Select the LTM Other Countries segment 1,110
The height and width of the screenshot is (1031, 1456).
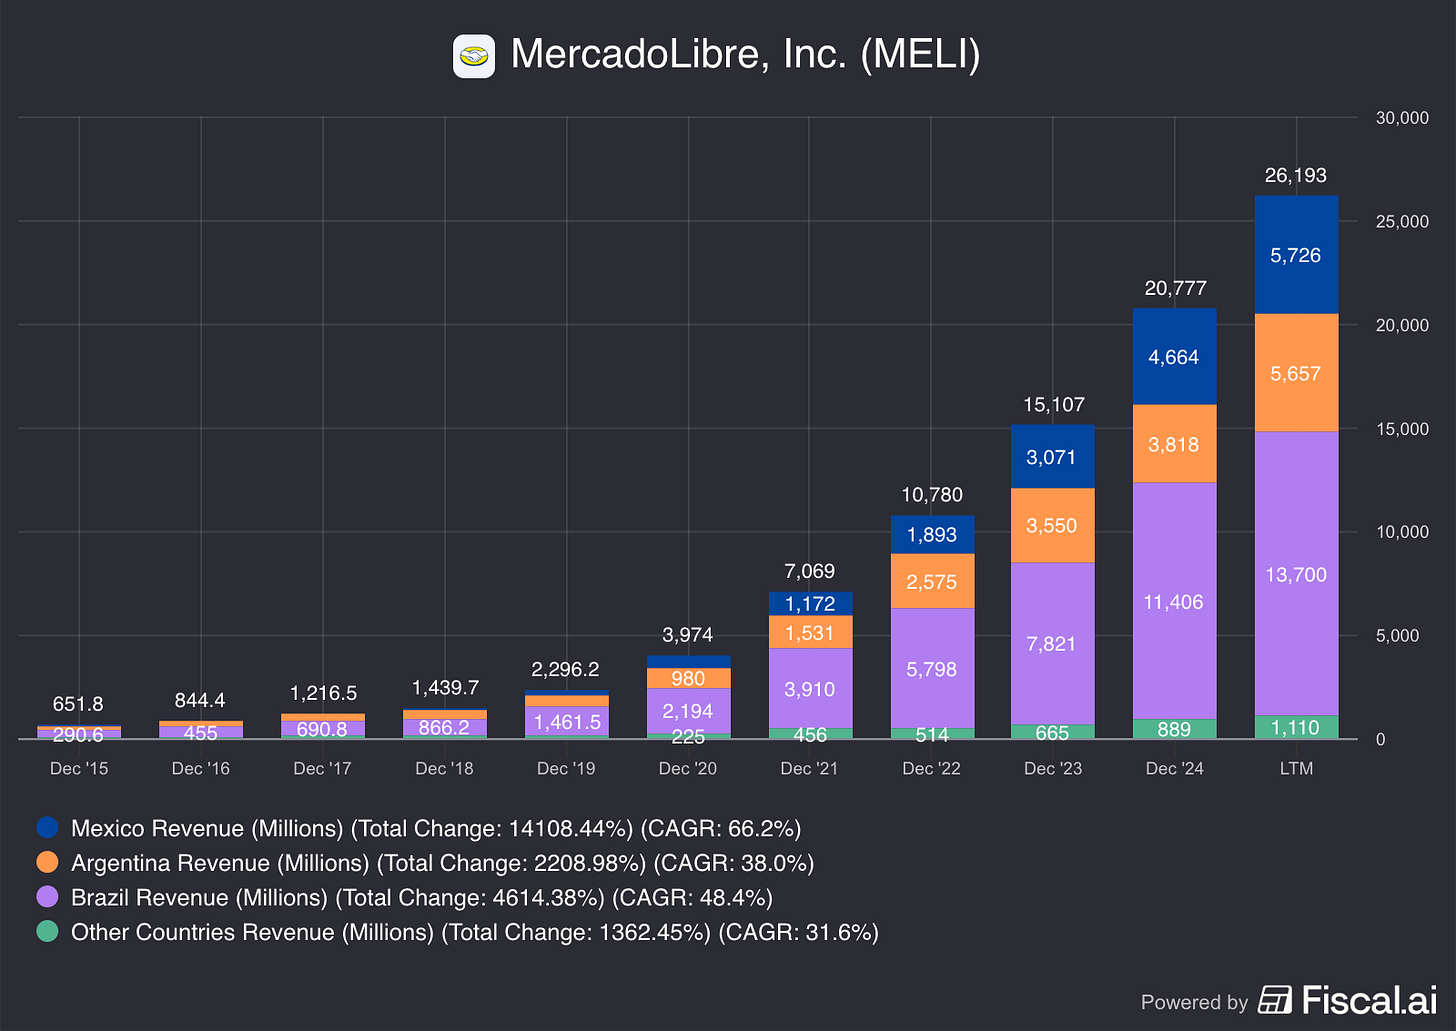(1296, 728)
